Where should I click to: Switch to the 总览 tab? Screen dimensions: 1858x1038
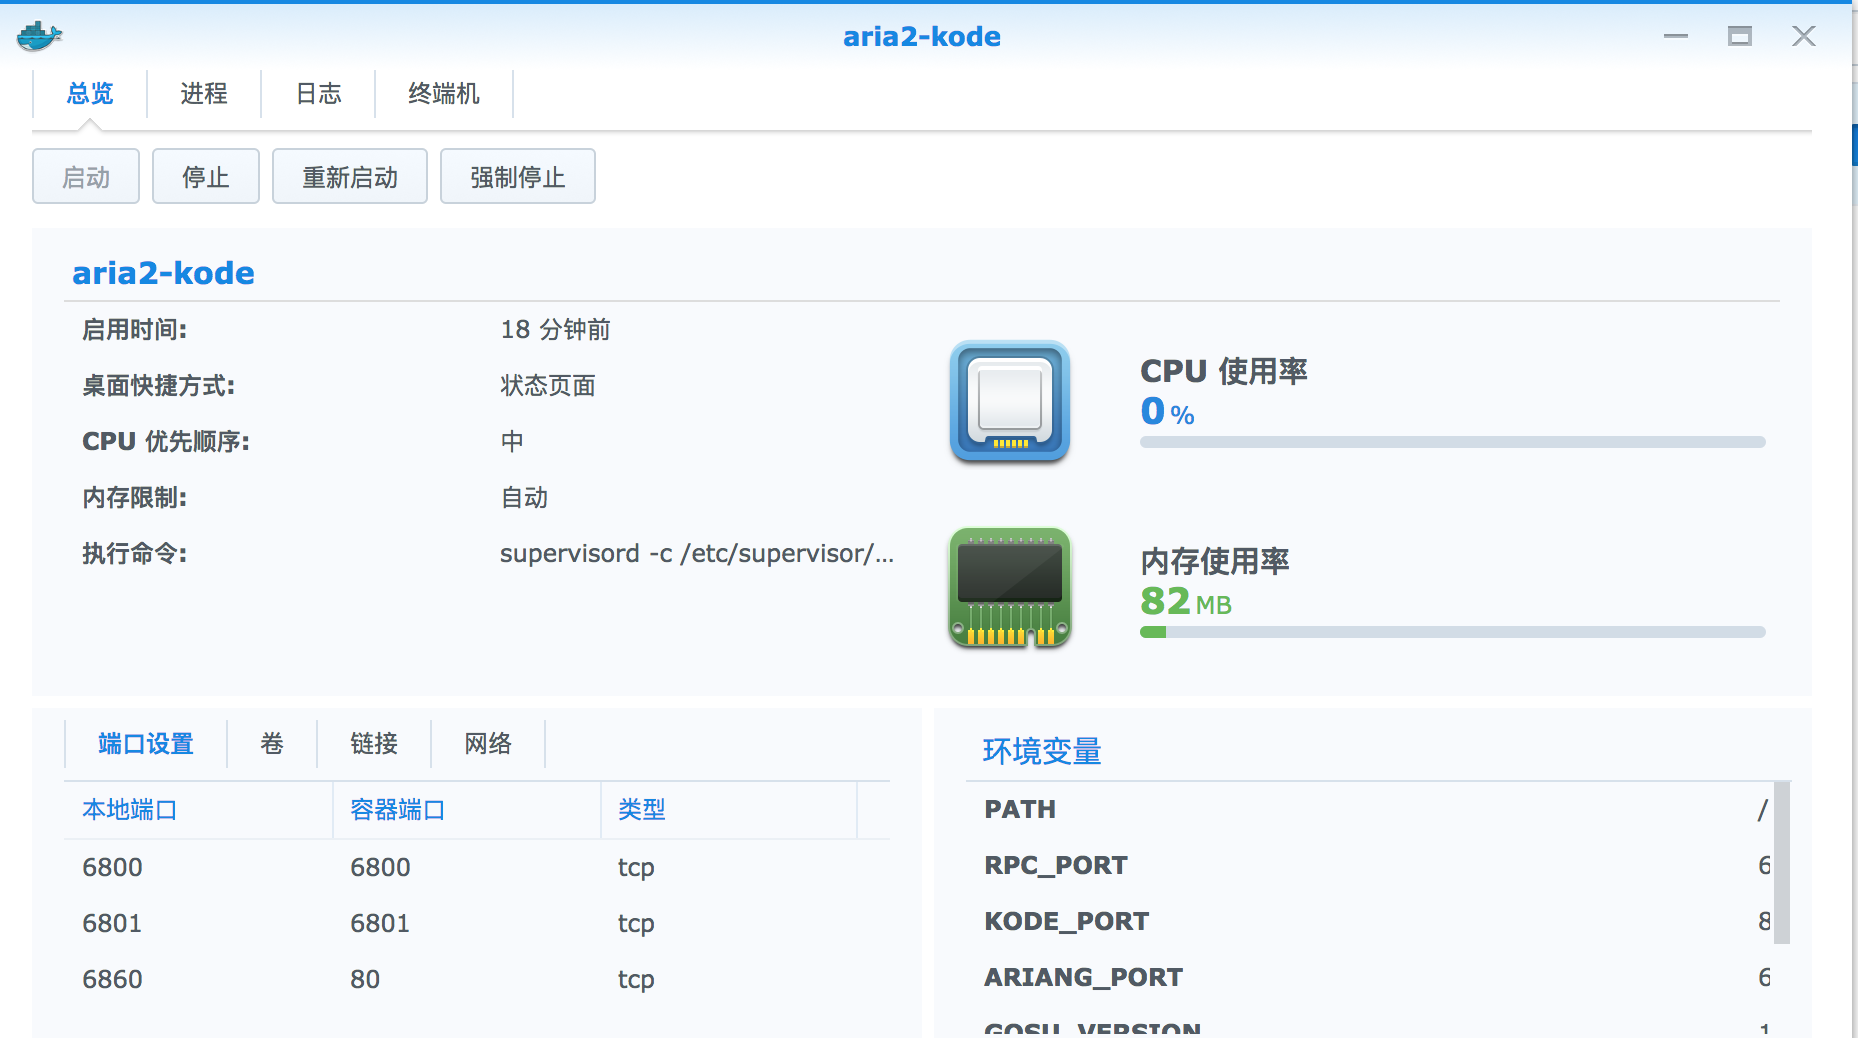(90, 94)
